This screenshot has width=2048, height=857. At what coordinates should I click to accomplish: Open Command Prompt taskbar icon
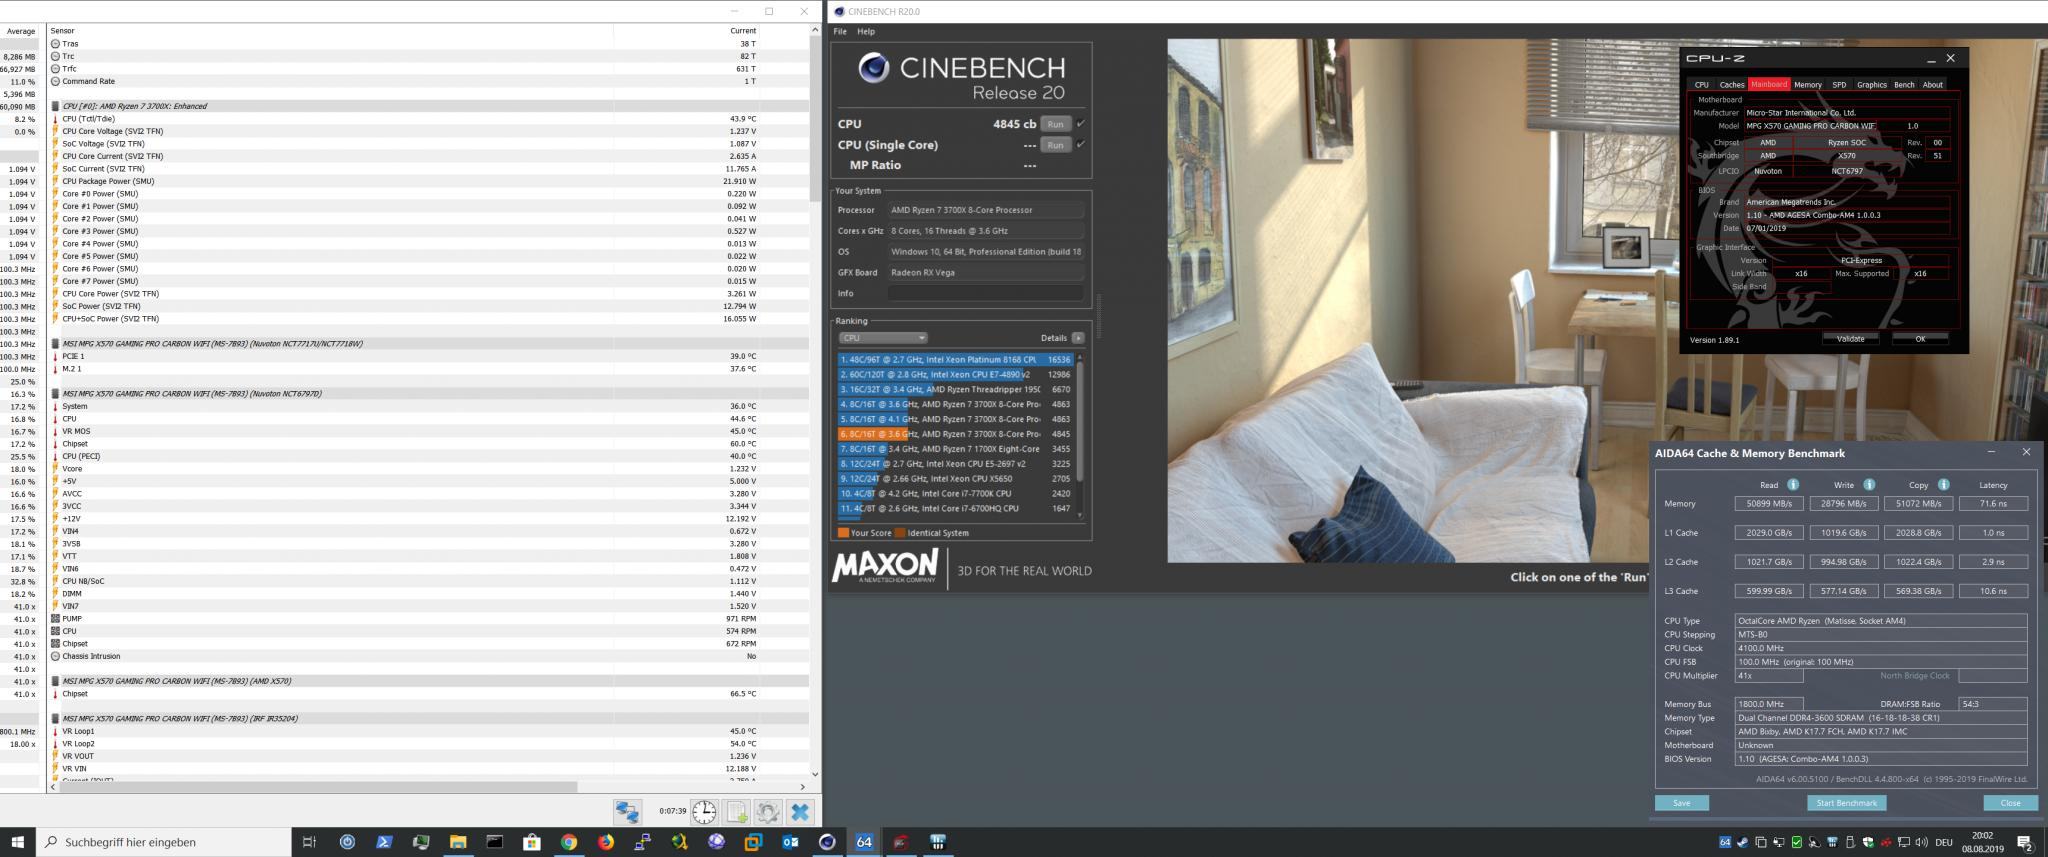pos(494,842)
